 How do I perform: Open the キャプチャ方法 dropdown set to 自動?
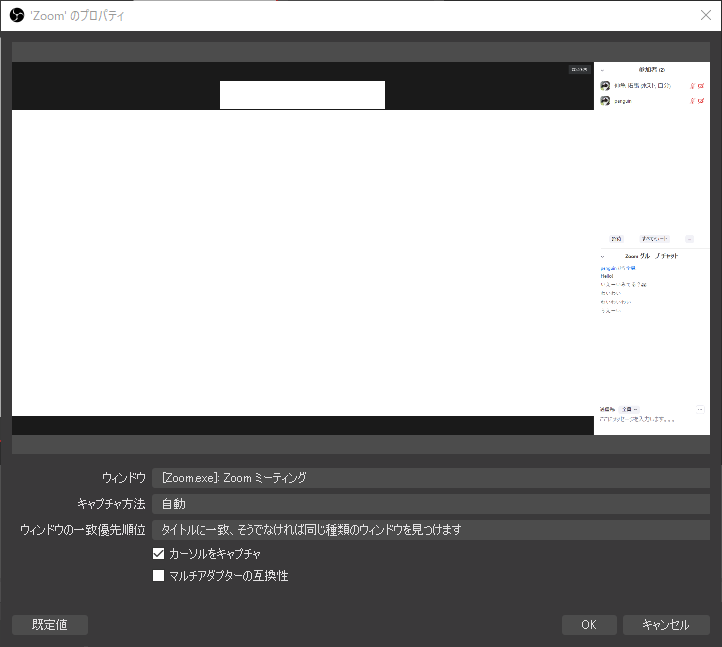431,504
